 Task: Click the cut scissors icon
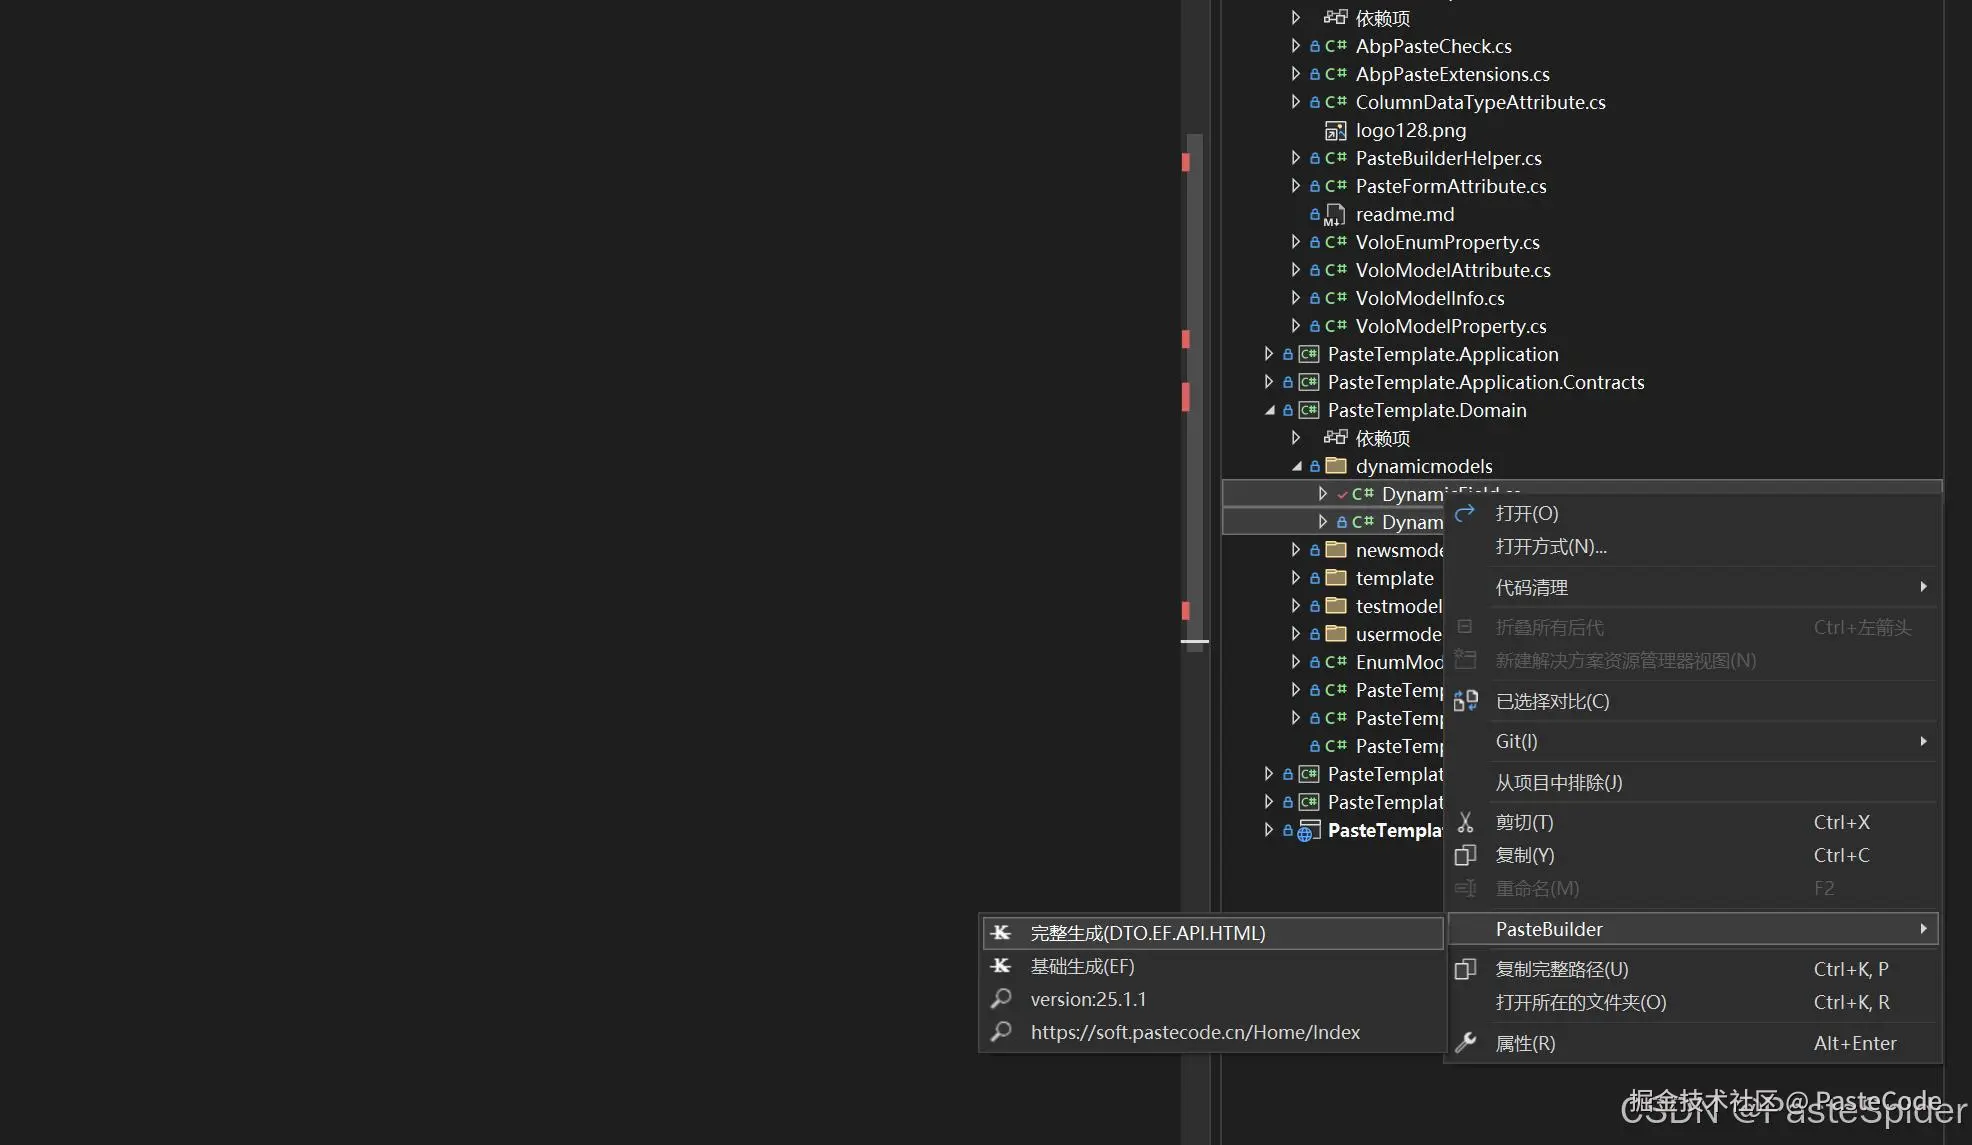point(1465,822)
